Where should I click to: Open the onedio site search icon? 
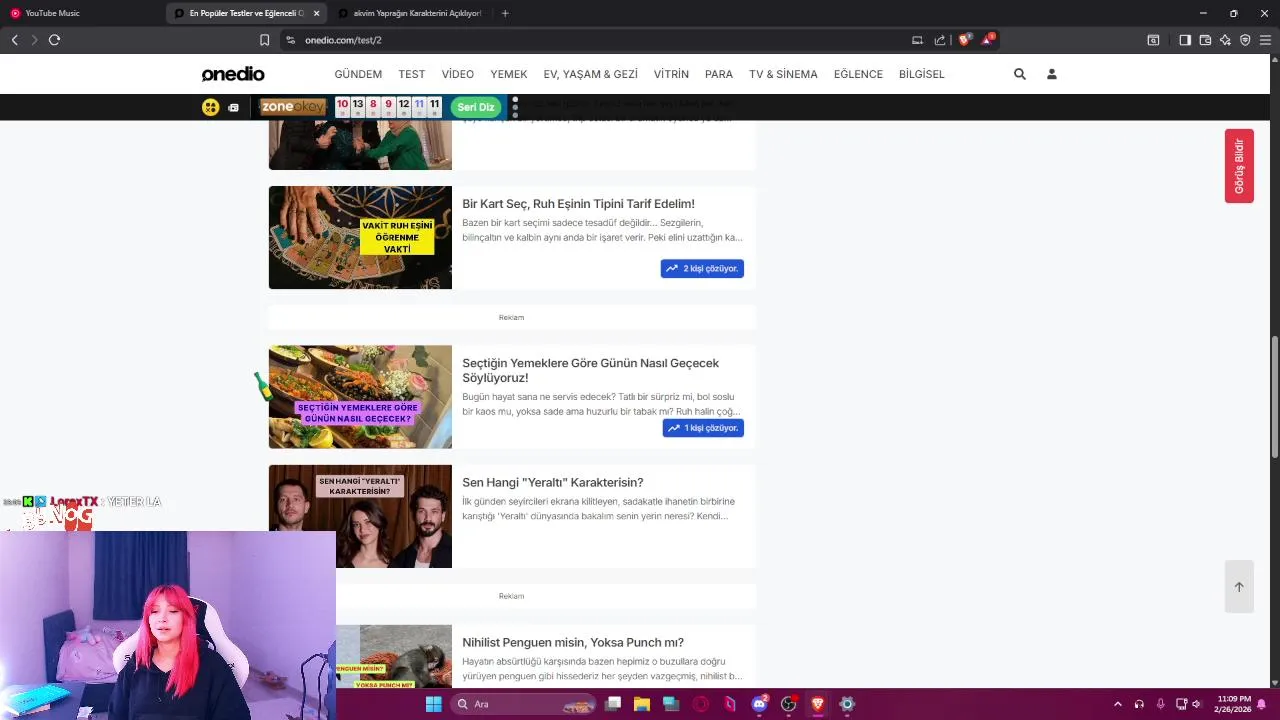click(x=1019, y=74)
